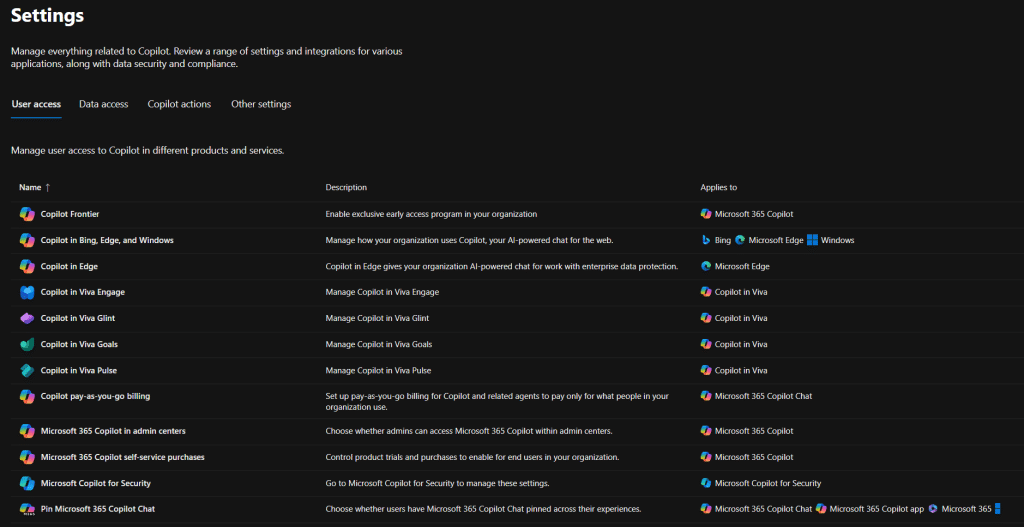The width and height of the screenshot is (1024, 527).
Task: Click the Description column header
Action: tap(346, 187)
